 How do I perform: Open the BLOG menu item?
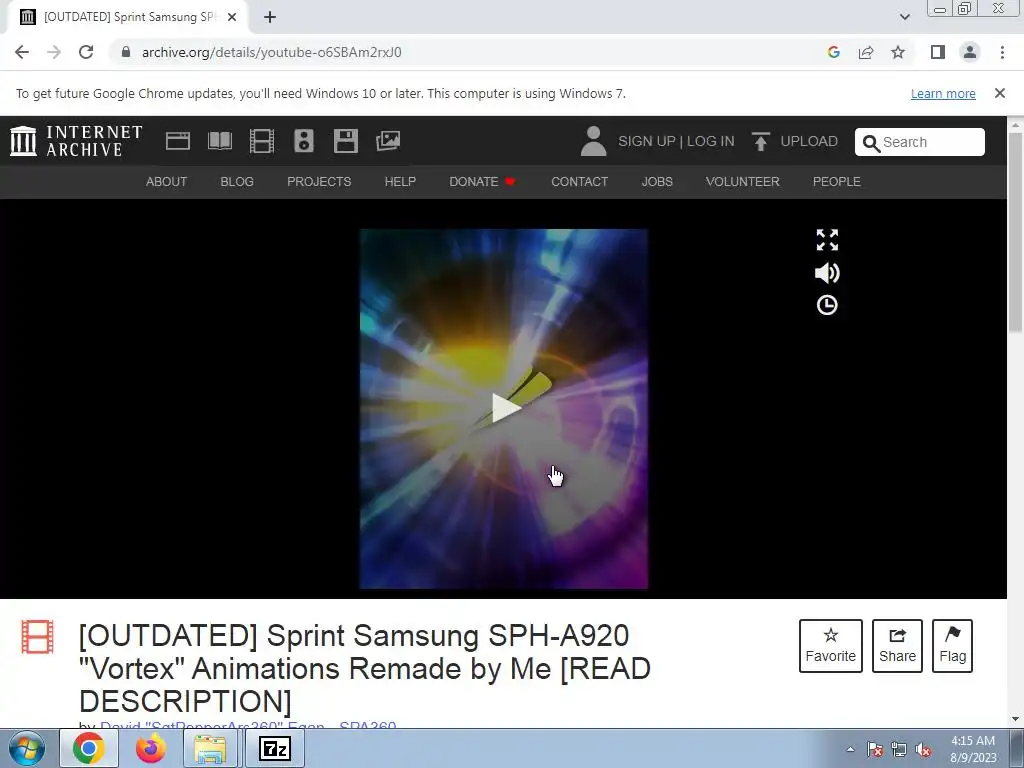tap(237, 182)
